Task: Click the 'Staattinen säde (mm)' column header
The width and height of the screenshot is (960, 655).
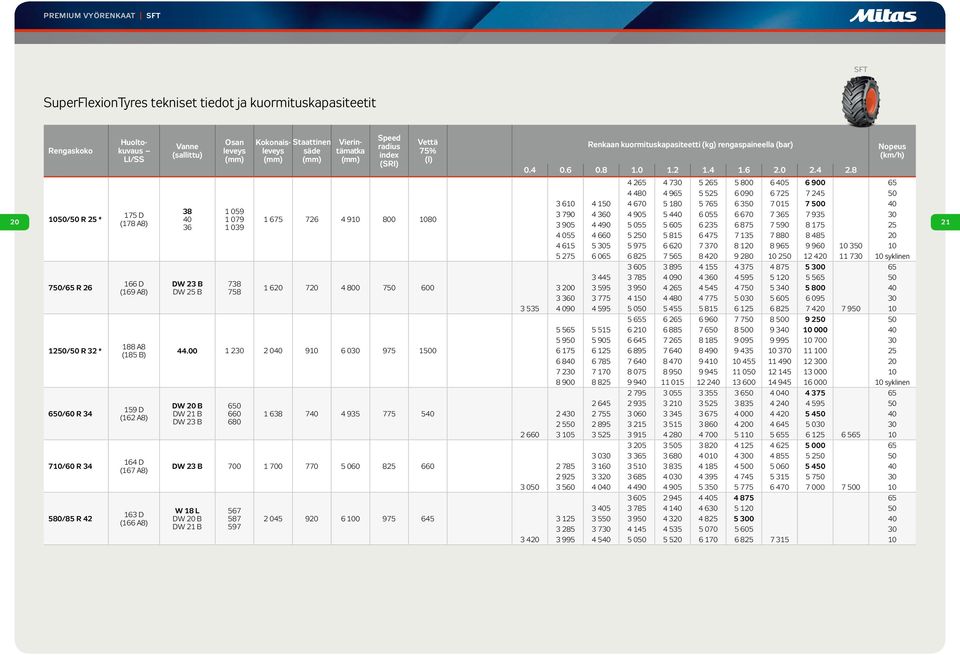Action: pos(312,151)
